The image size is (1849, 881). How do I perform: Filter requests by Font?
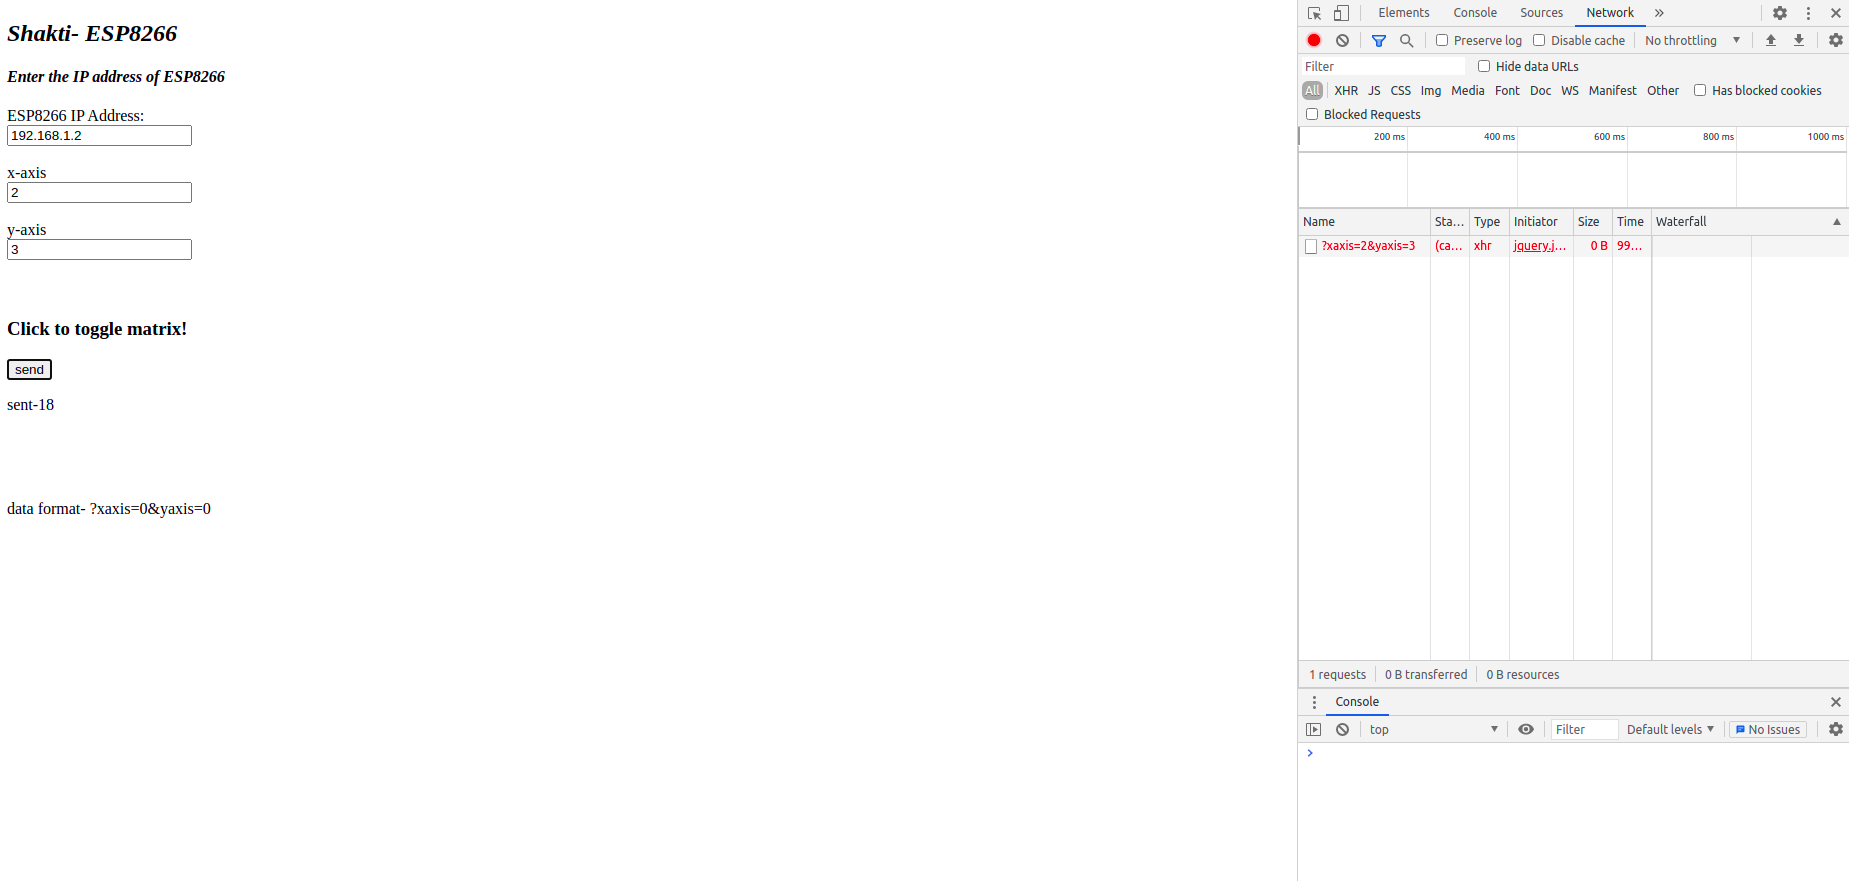click(1507, 90)
